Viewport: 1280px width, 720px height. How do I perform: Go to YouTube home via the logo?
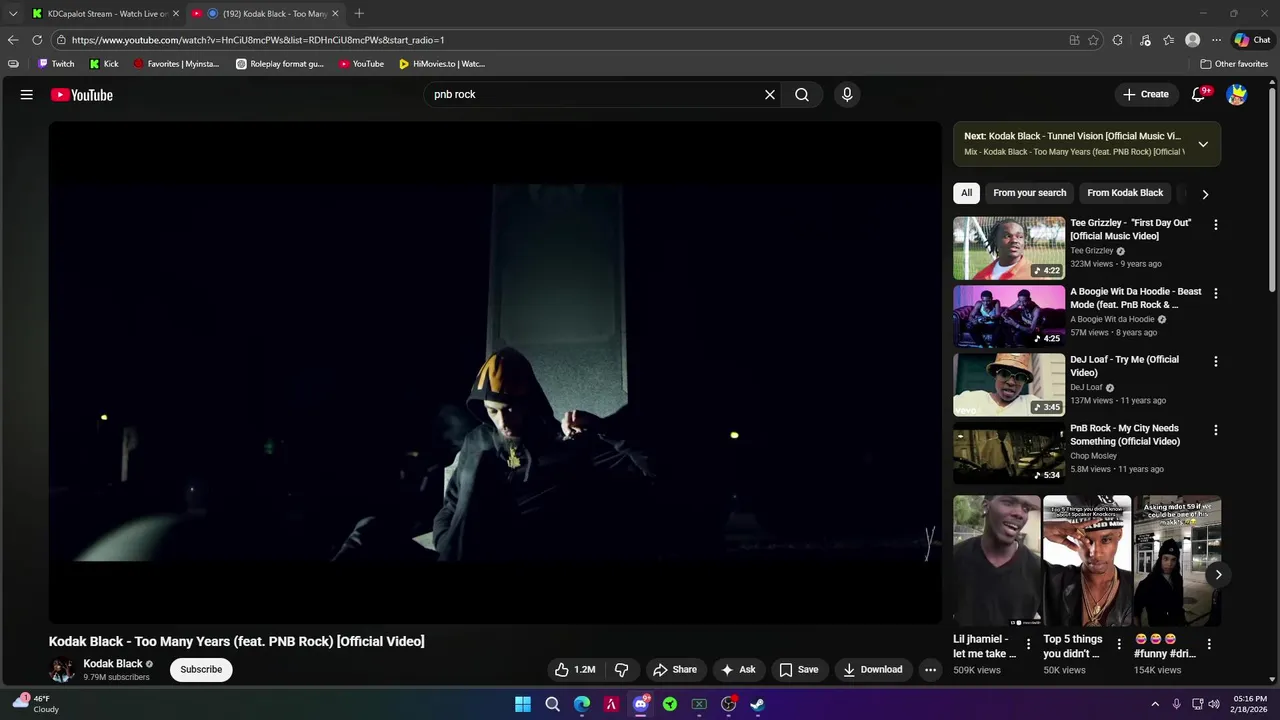82,95
